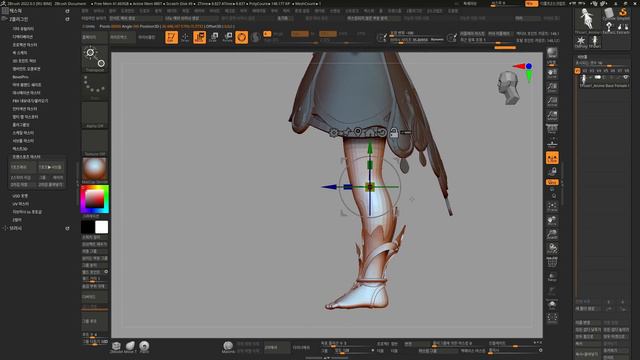Viewport: 640px width, 360px height.
Task: Click the Frame icon in right shelf
Action: [x=552, y=207]
